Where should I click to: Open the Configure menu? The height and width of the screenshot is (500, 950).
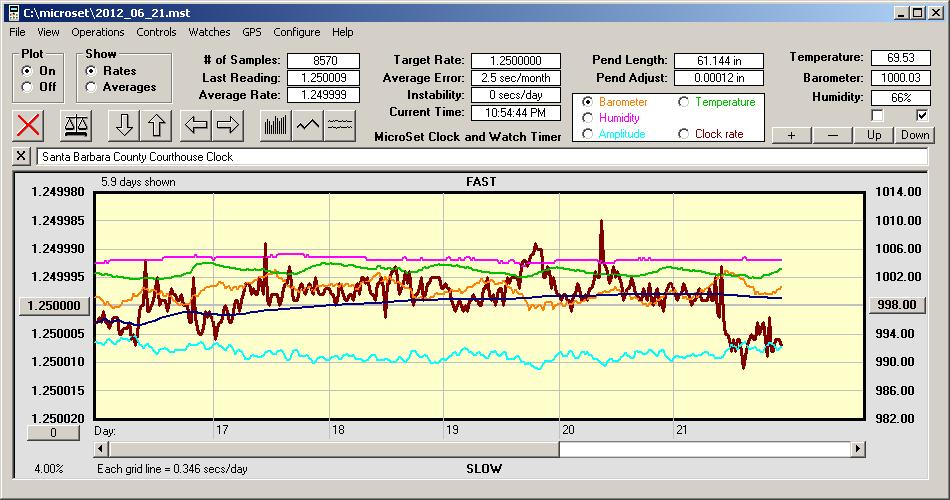(296, 32)
